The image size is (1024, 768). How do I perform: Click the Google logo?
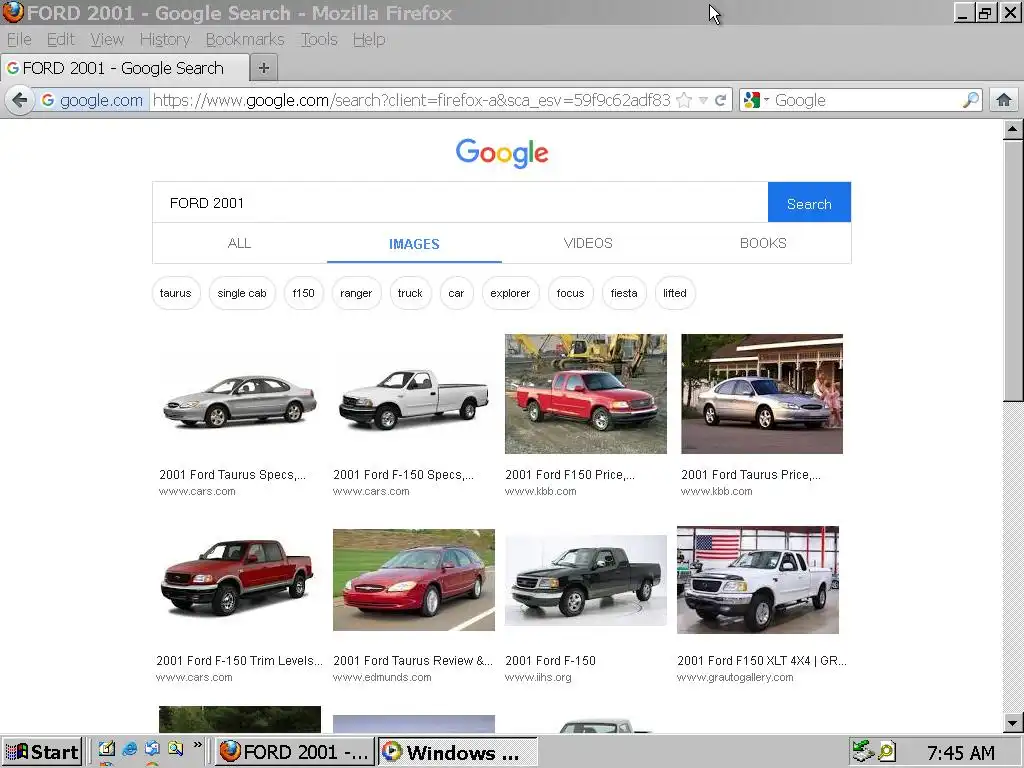pyautogui.click(x=502, y=153)
